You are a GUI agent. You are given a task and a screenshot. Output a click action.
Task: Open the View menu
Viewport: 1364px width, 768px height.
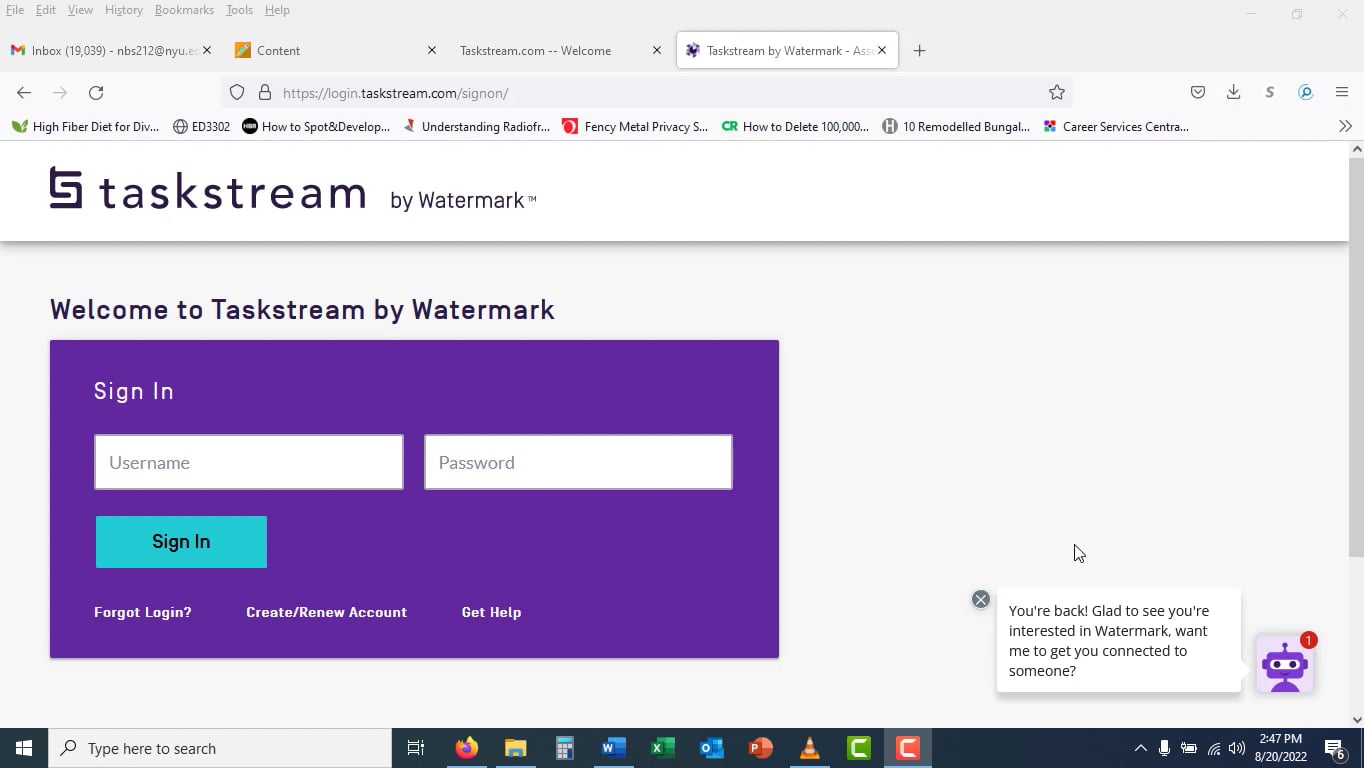coord(80,10)
